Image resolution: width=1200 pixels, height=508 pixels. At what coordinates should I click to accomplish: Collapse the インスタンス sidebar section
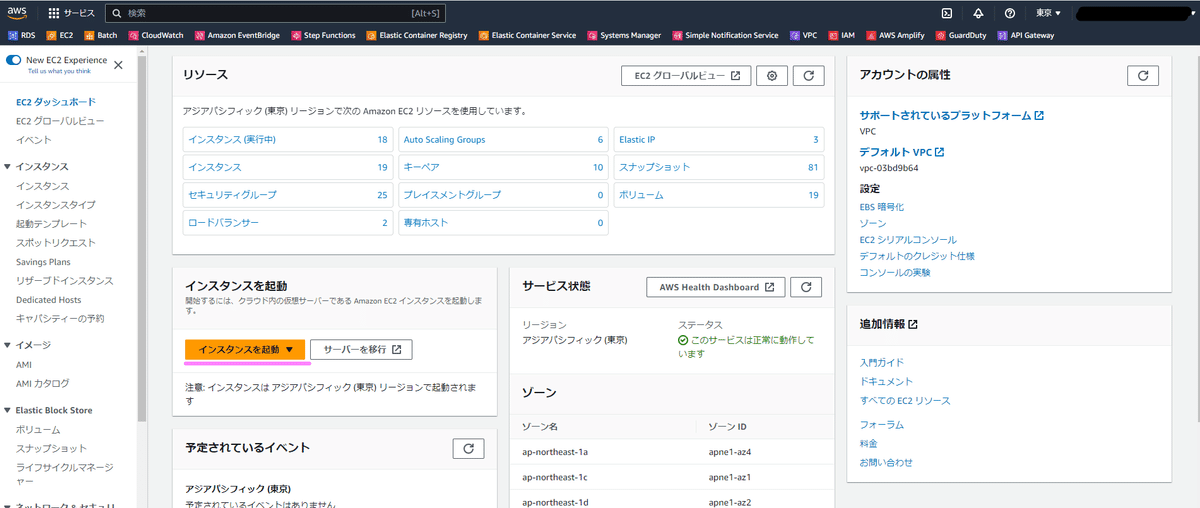click(9, 167)
